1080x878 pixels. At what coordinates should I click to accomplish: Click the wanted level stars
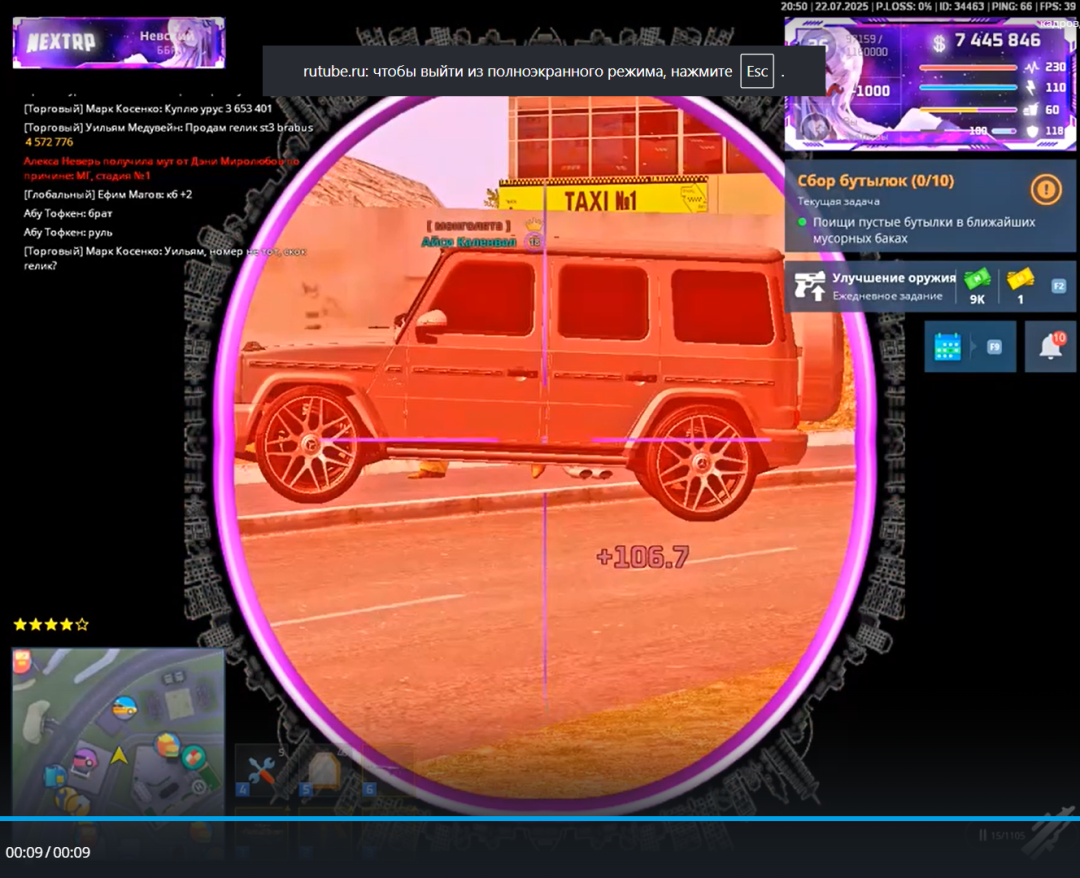click(x=51, y=625)
